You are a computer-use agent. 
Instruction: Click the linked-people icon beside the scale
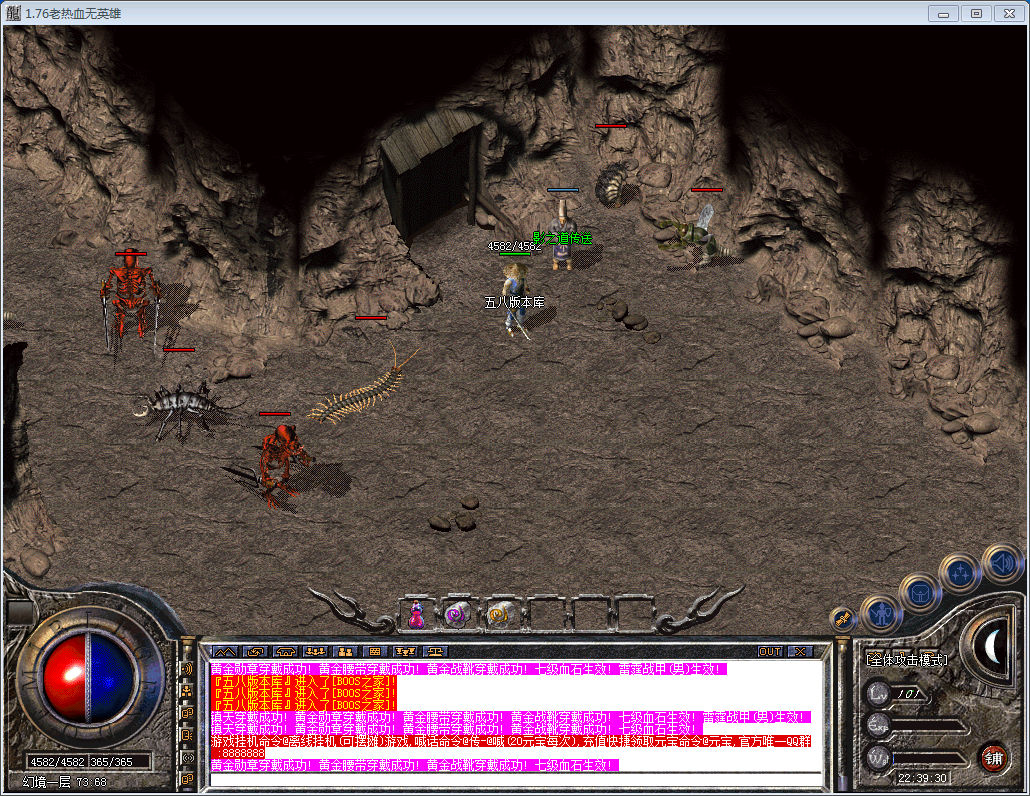[x=405, y=652]
